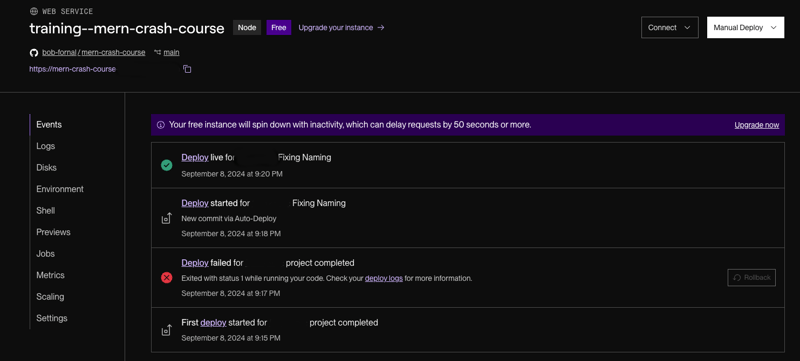Select Metrics in the sidebar

click(50, 275)
